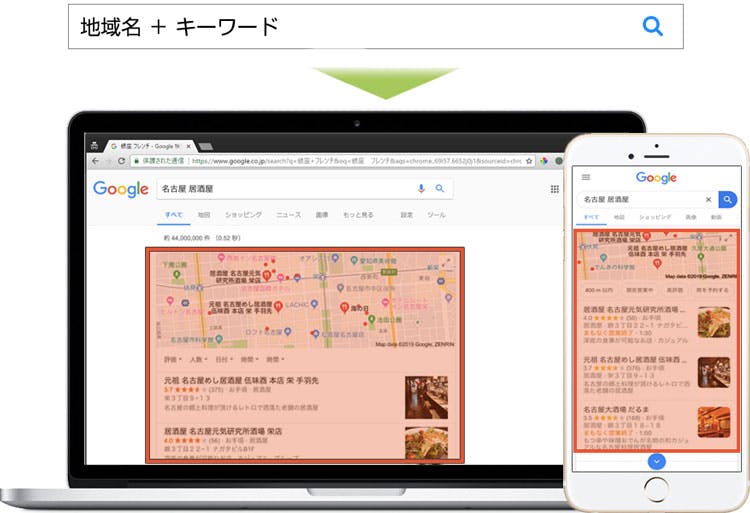
Task: Start voice search with the microphone icon
Action: [x=421, y=188]
